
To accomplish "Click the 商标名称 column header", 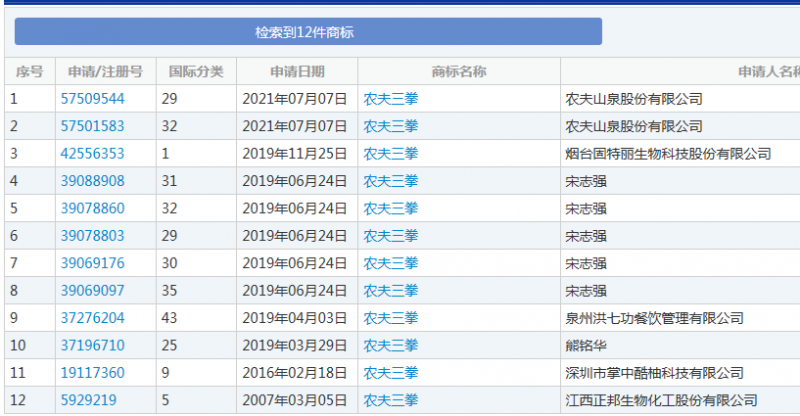I will click(459, 71).
